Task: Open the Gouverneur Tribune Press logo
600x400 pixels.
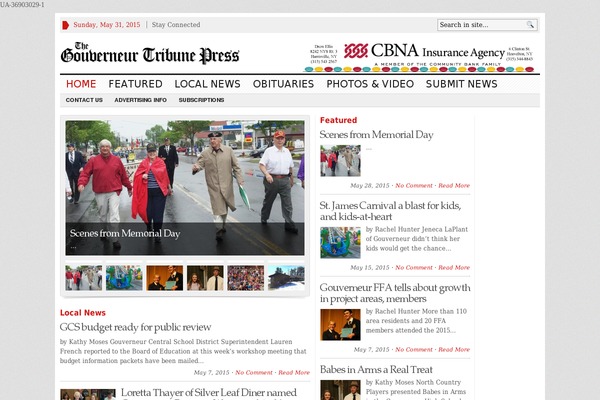Action: 150,53
